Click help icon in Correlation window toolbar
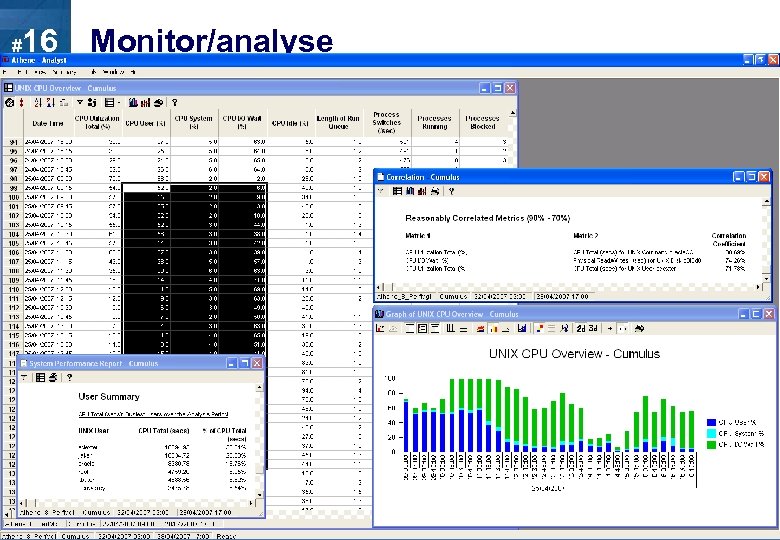 click(x=451, y=191)
